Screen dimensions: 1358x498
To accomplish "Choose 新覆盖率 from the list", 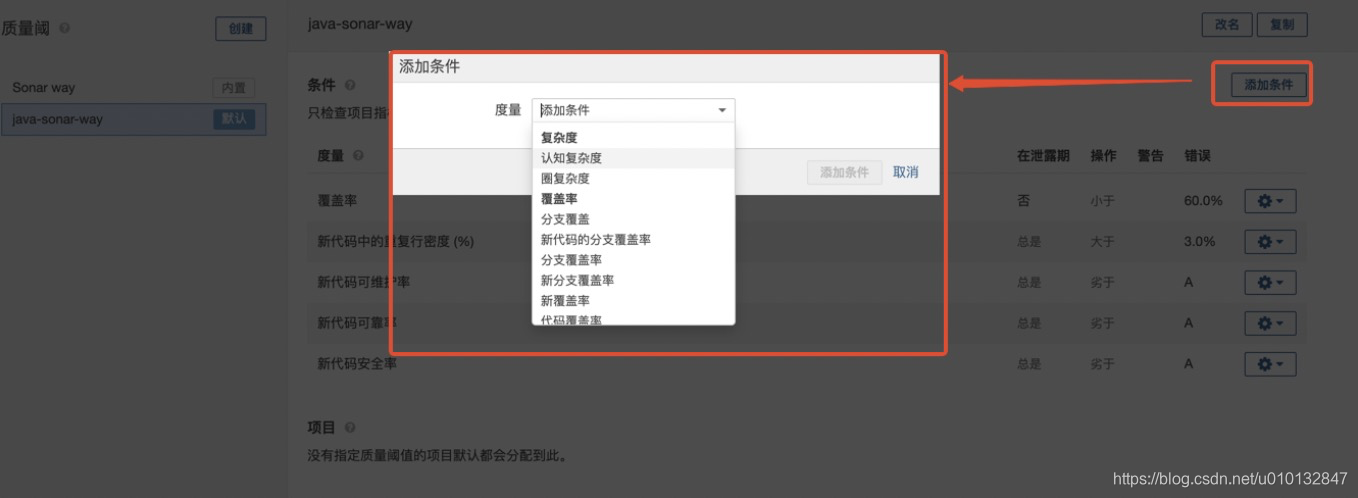I will click(x=633, y=300).
